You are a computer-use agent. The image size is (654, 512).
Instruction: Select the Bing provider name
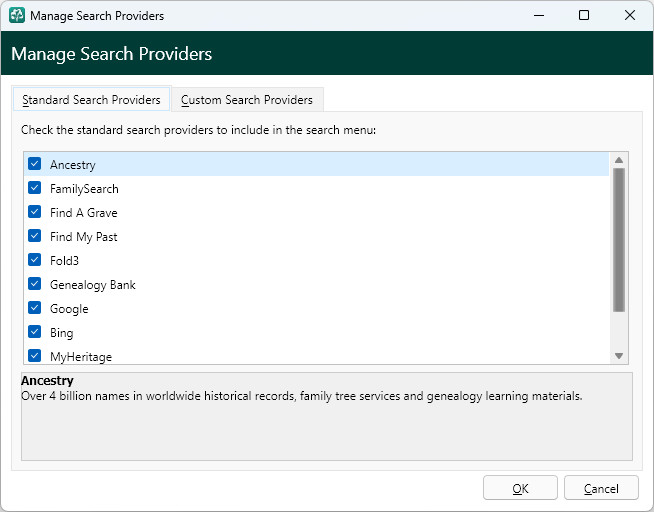pyautogui.click(x=62, y=333)
